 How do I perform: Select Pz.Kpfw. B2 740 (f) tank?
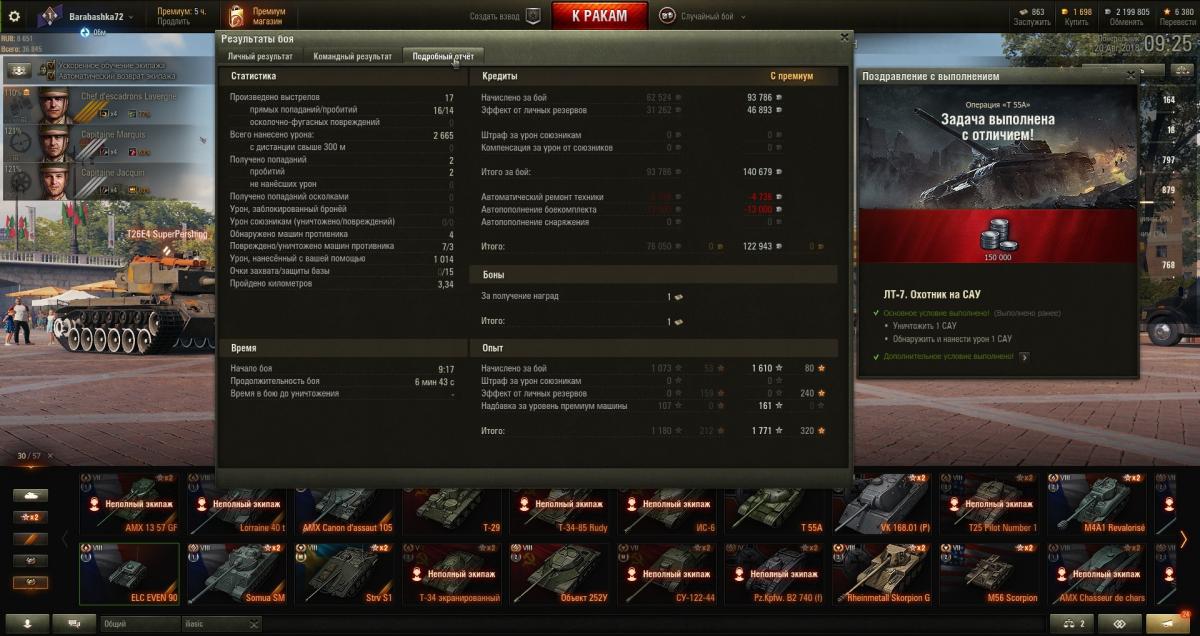775,574
